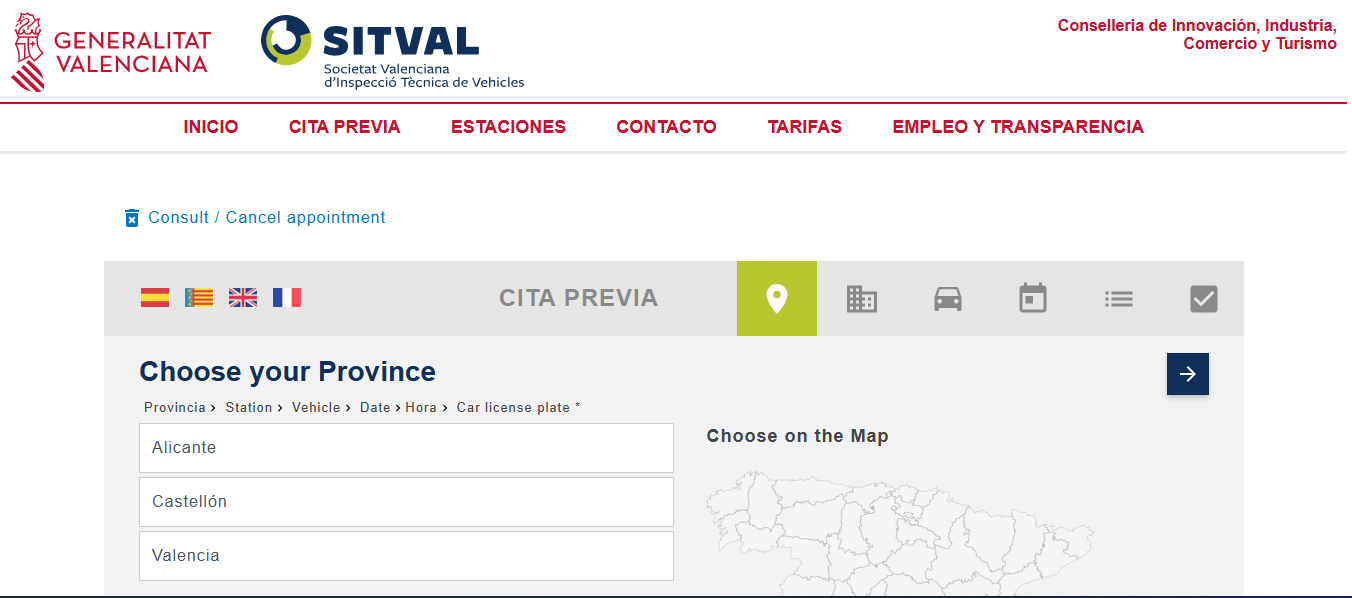Viewport: 1352px width, 598px height.
Task: Open the ESTACIONES menu item
Action: pyautogui.click(x=508, y=127)
